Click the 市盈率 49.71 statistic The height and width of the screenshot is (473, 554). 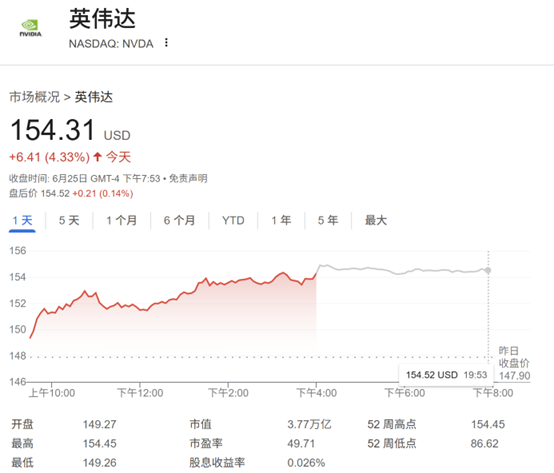(x=252, y=443)
